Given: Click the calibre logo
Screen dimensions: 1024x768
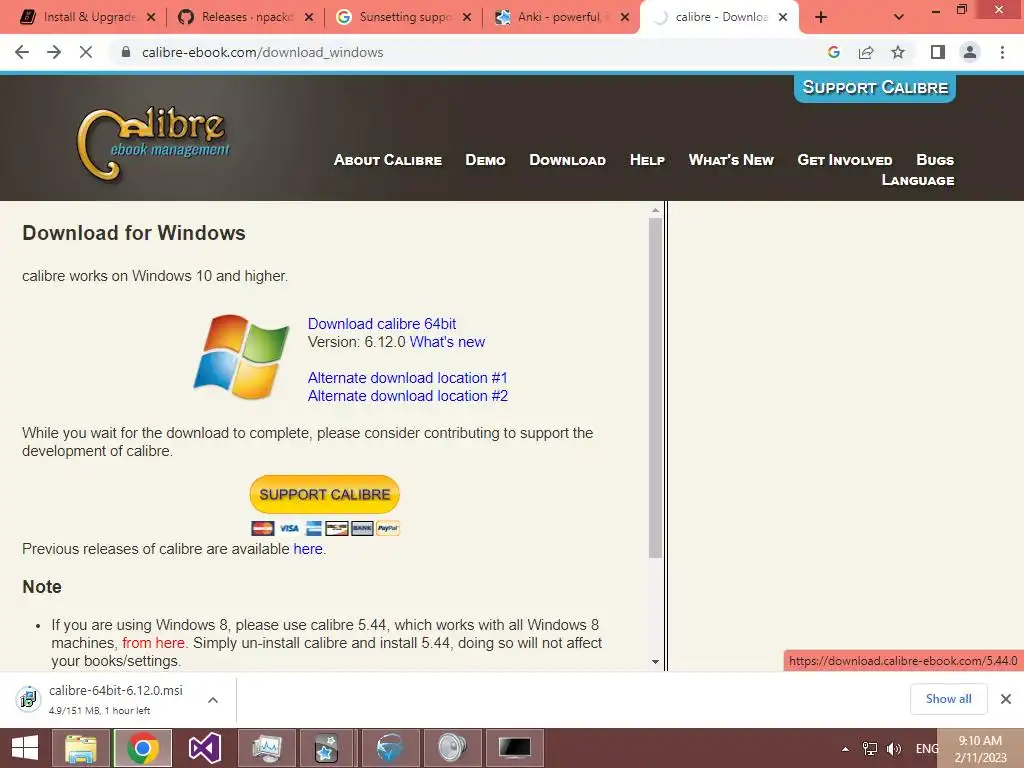Looking at the screenshot, I should [x=154, y=144].
